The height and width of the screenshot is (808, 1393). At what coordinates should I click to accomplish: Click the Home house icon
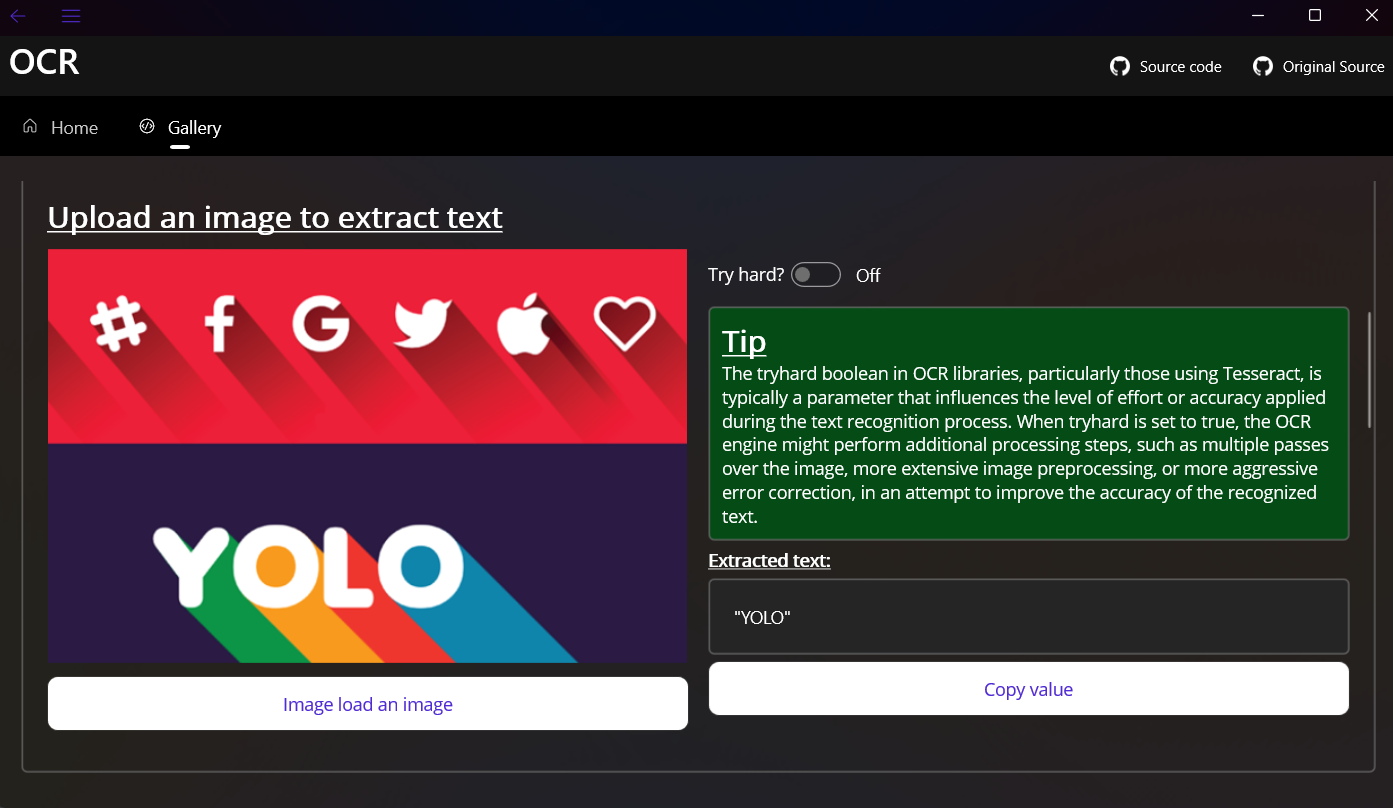[30, 127]
